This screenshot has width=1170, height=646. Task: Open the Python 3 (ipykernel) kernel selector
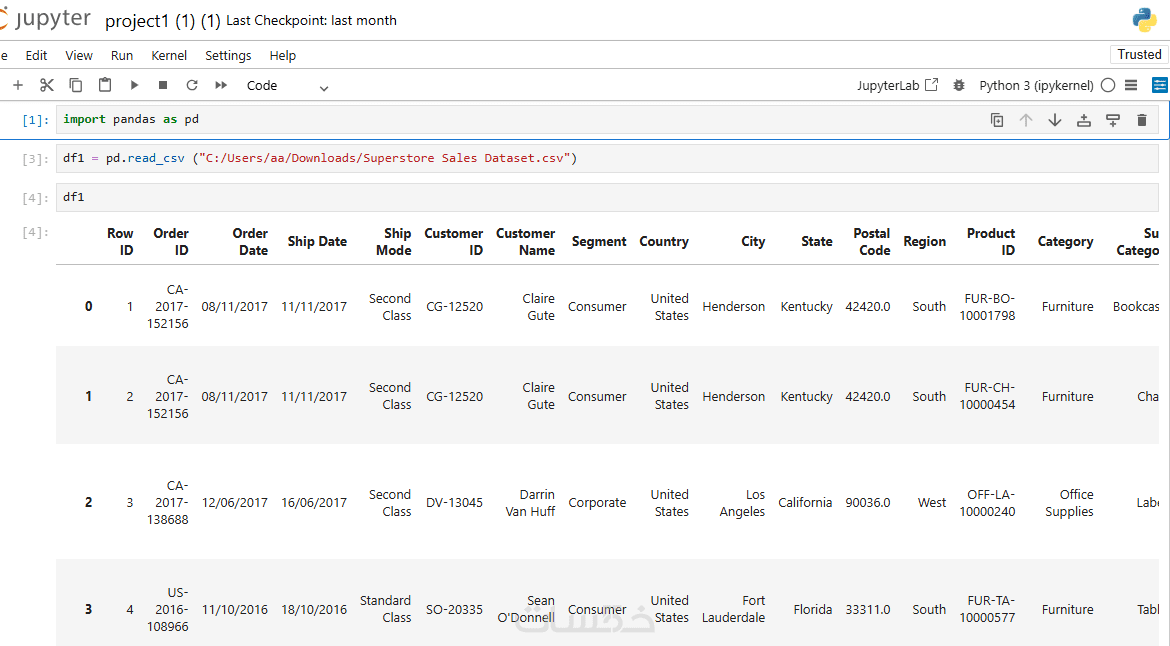tap(1036, 86)
